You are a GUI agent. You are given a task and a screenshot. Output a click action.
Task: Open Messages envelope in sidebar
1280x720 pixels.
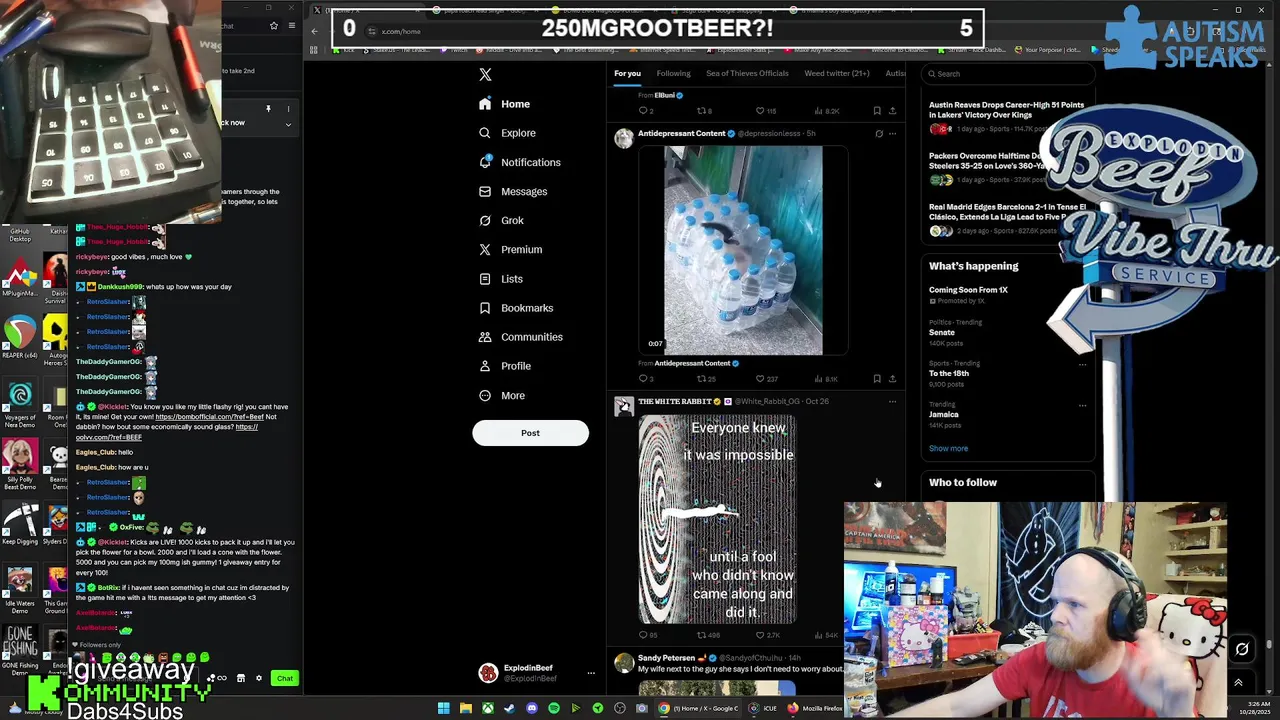[x=485, y=191]
